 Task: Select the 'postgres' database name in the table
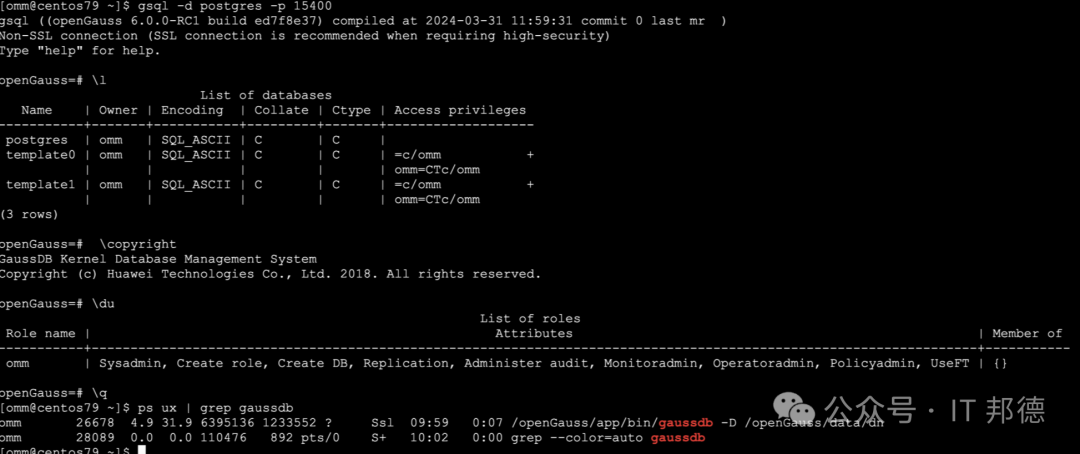point(37,140)
